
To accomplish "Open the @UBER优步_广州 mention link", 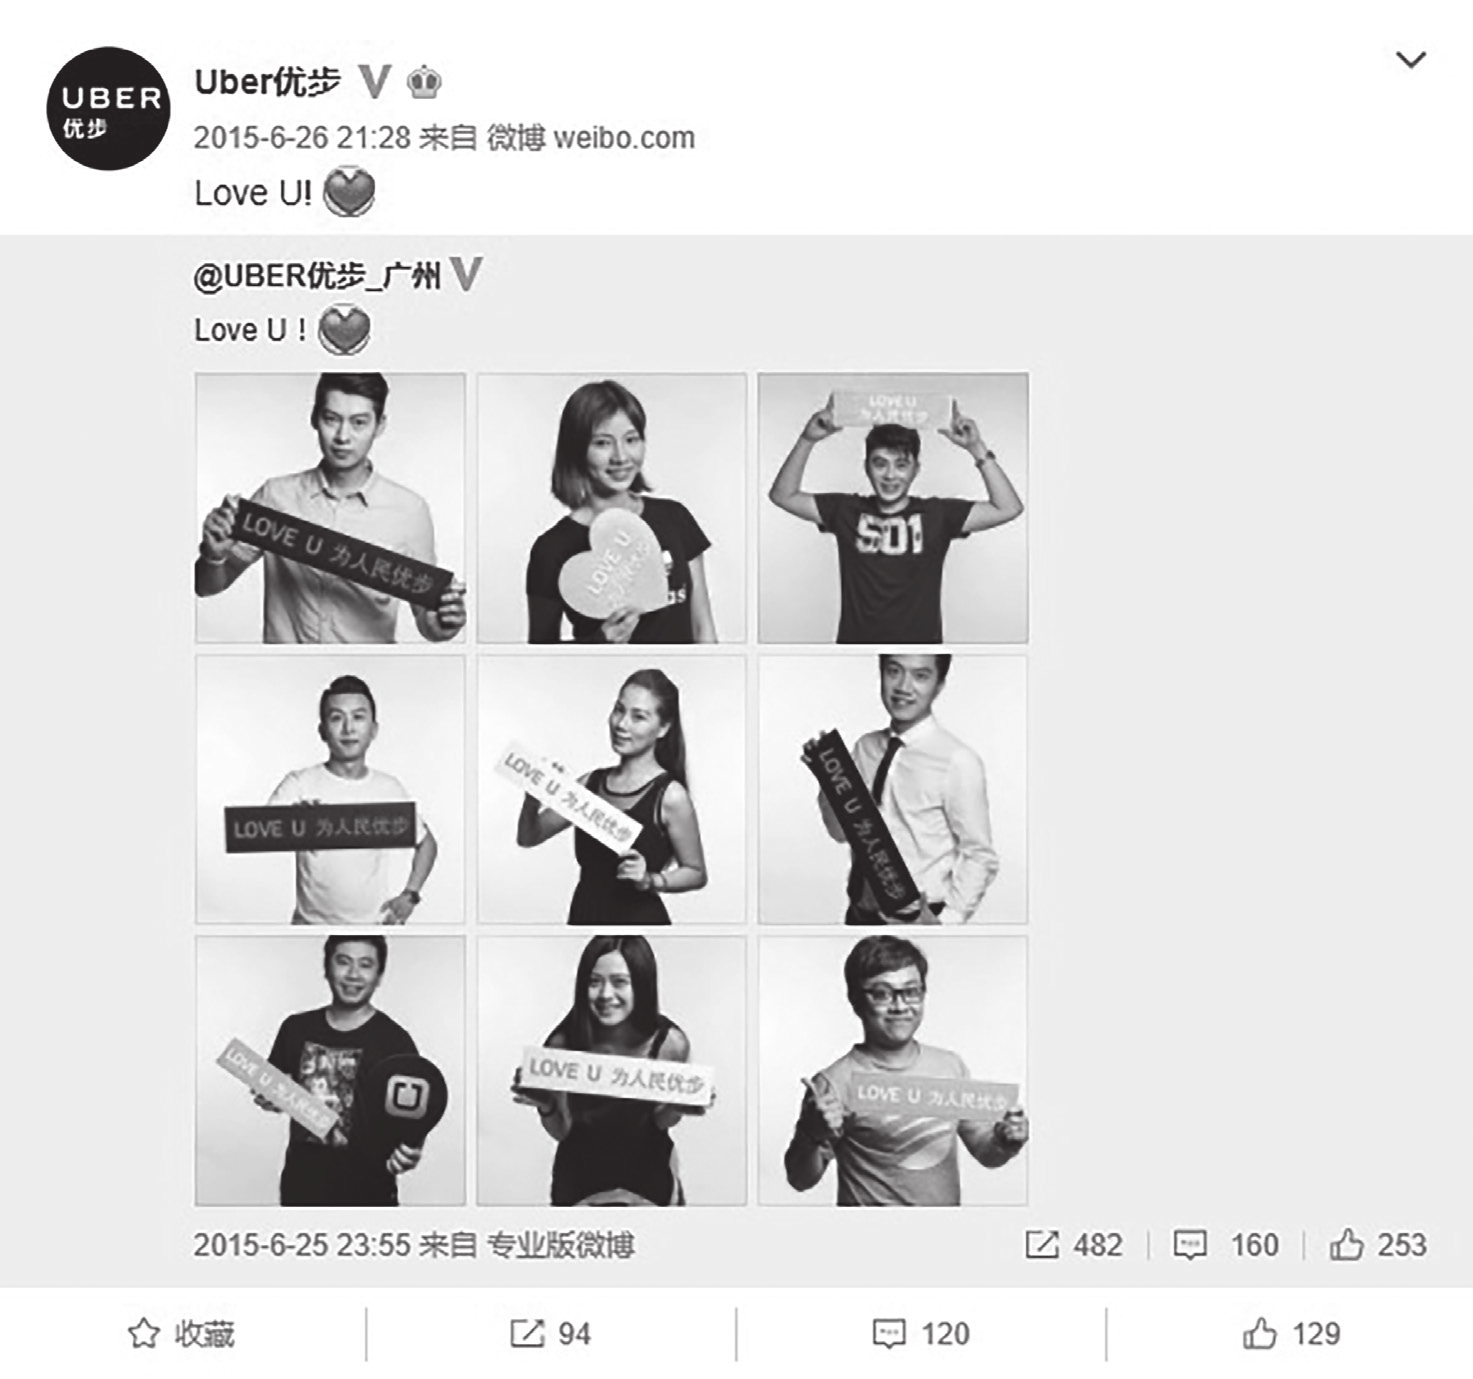I will point(317,275).
